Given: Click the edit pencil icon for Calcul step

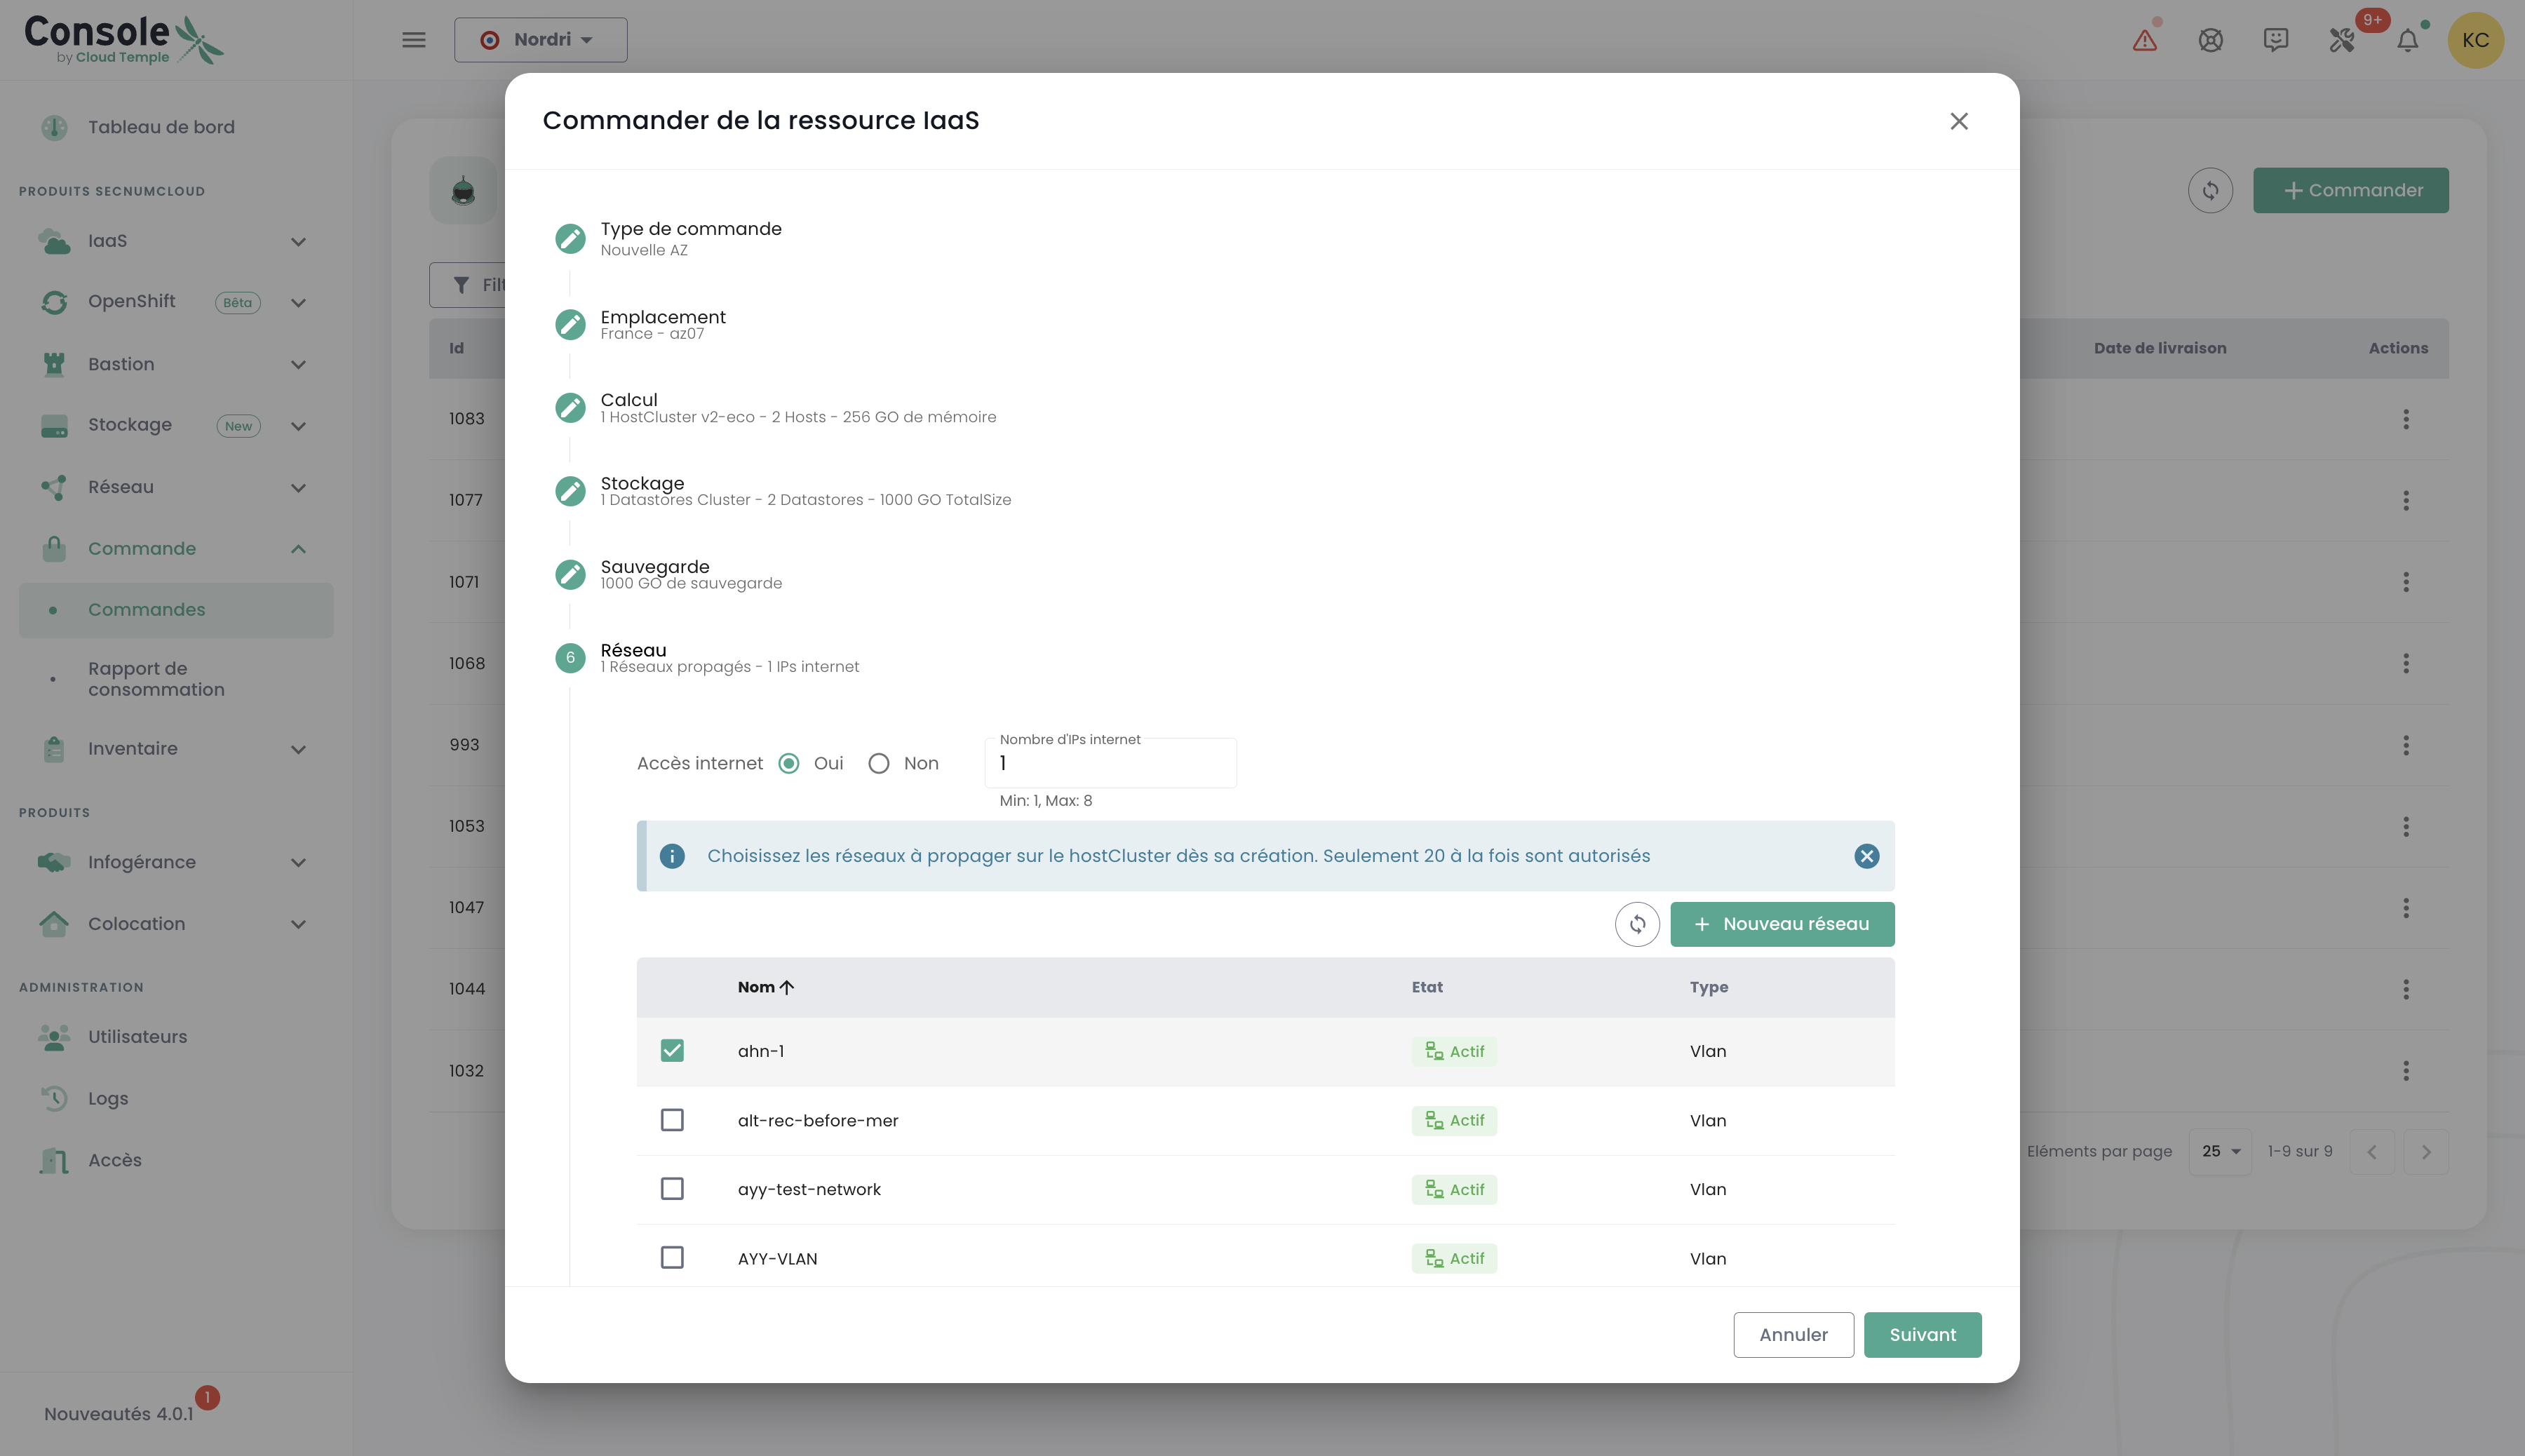Looking at the screenshot, I should 570,408.
